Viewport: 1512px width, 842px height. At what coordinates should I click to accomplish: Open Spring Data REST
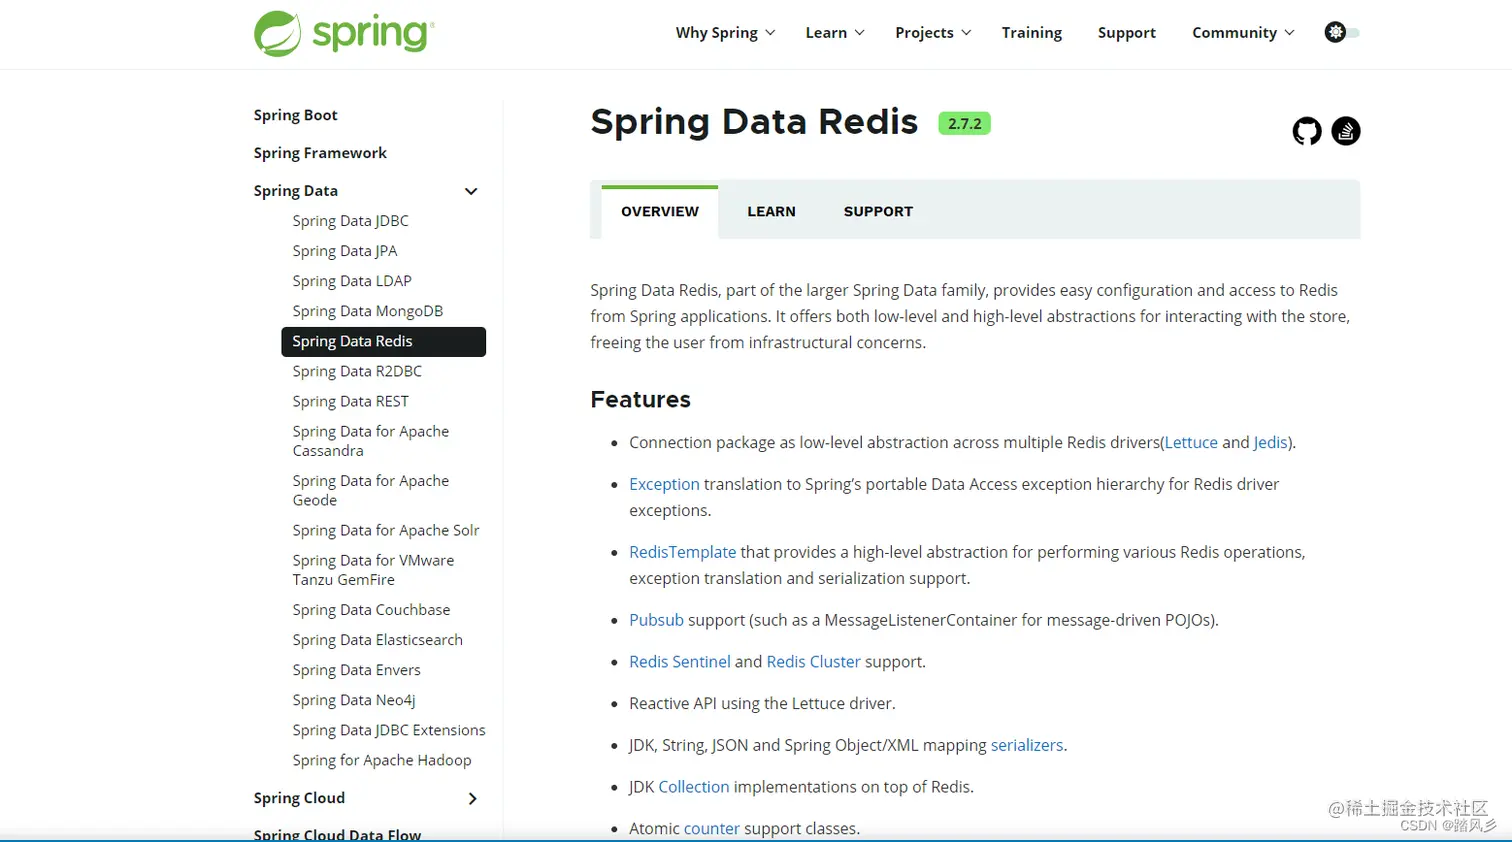click(350, 401)
